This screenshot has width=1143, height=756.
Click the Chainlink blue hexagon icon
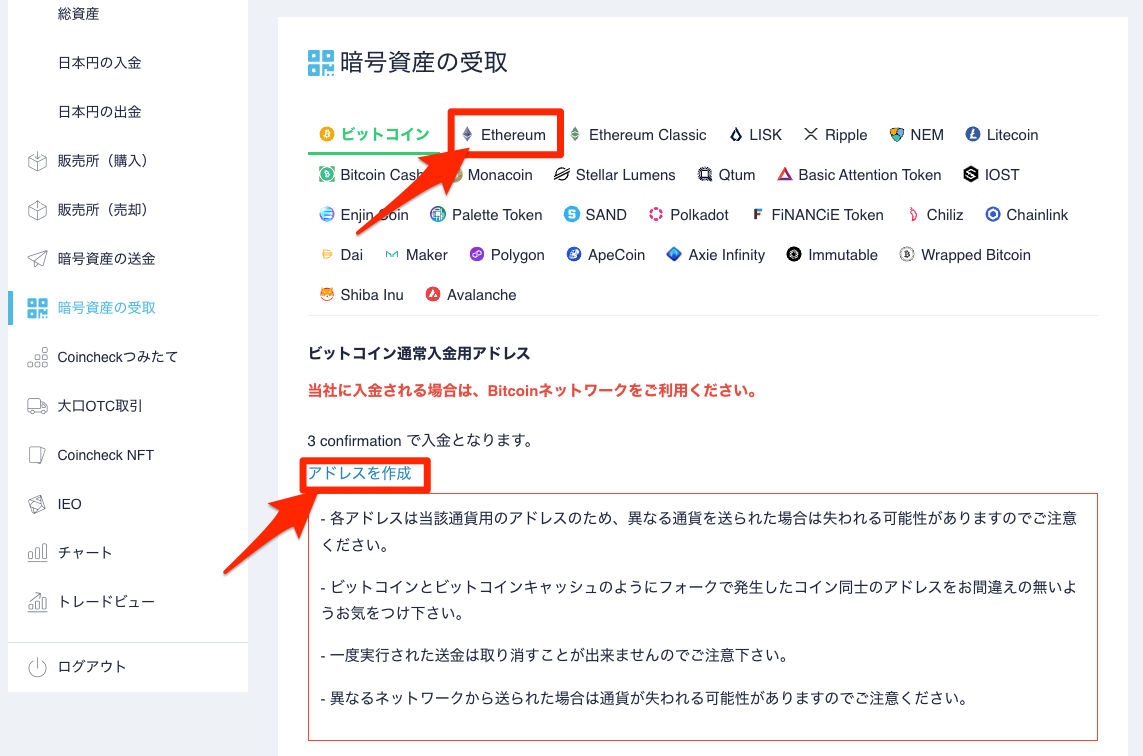[993, 214]
